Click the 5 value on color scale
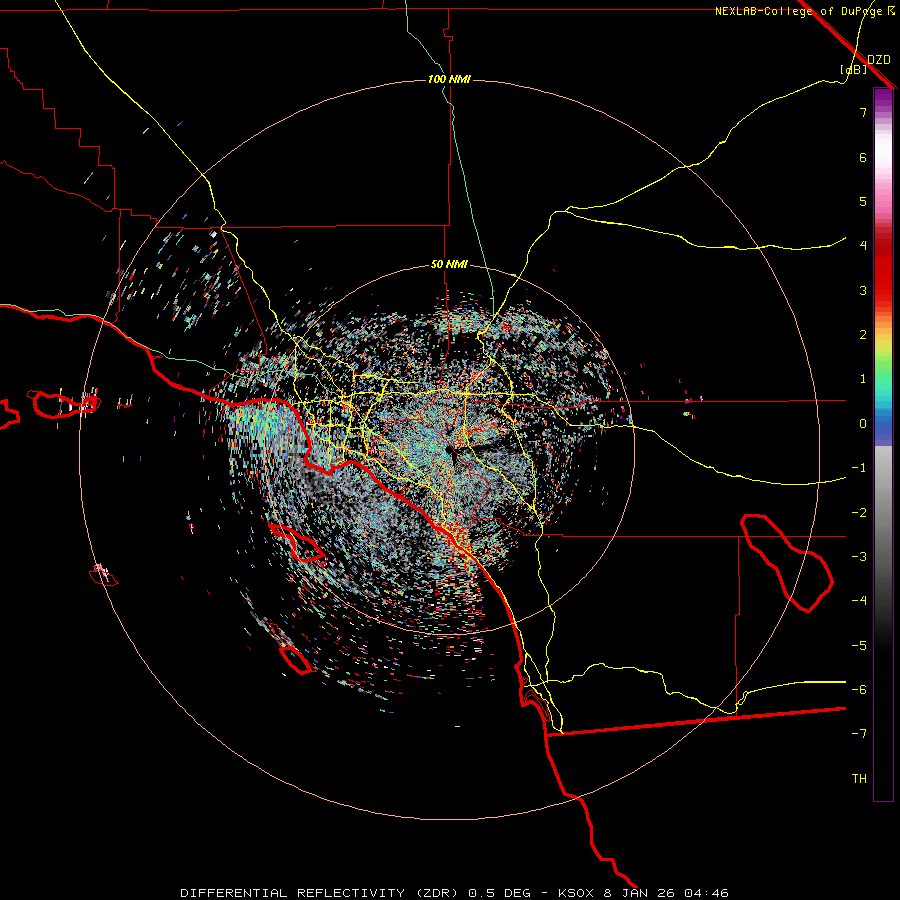Screen dimensions: 900x900 tap(863, 201)
